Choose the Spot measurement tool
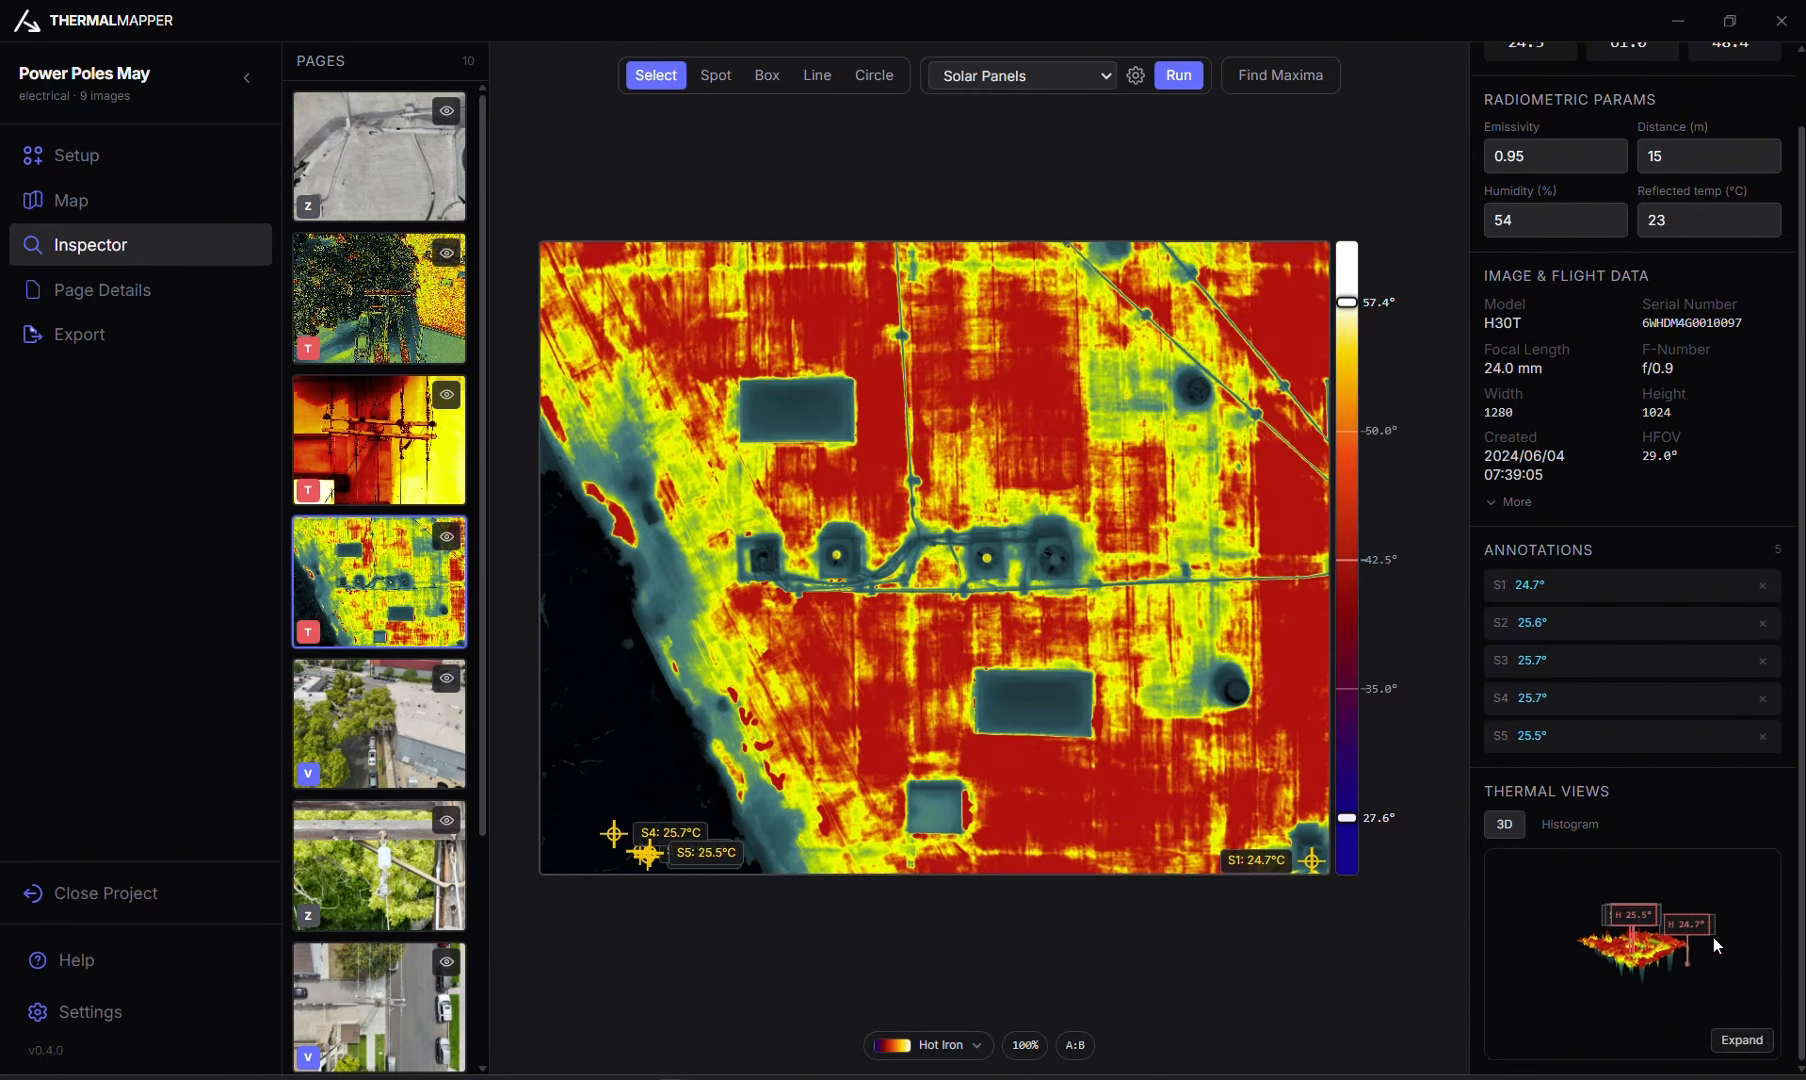 [716, 75]
